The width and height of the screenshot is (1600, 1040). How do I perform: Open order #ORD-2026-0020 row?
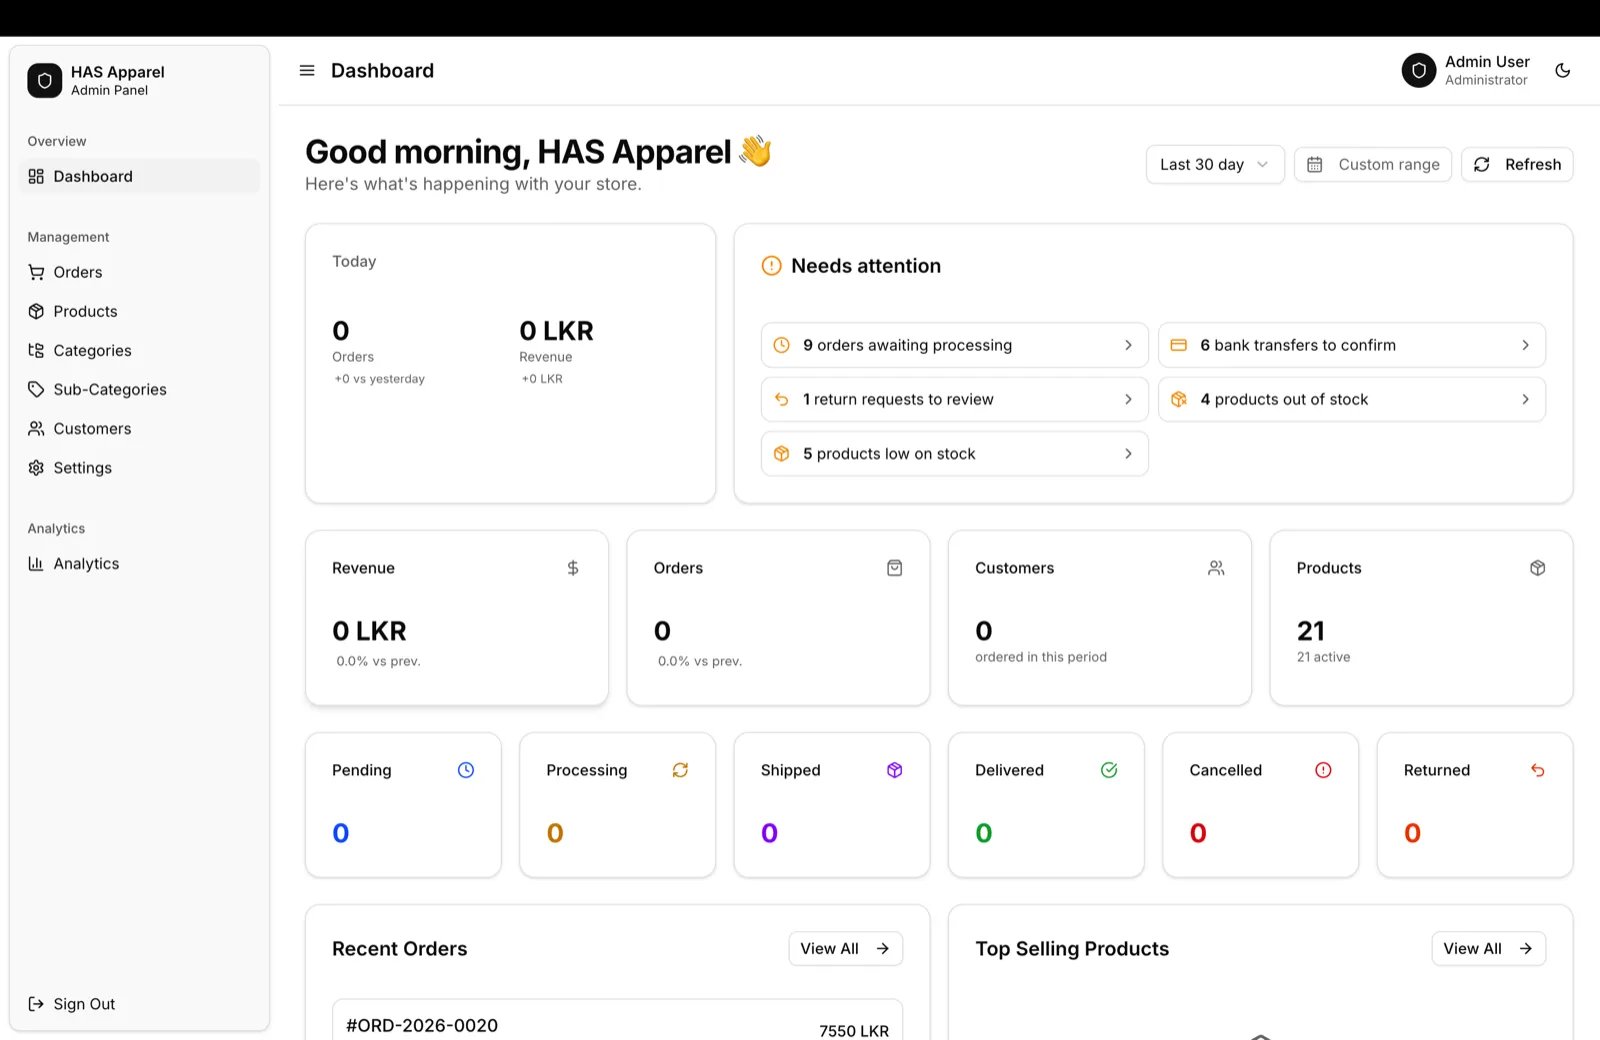pos(618,1021)
